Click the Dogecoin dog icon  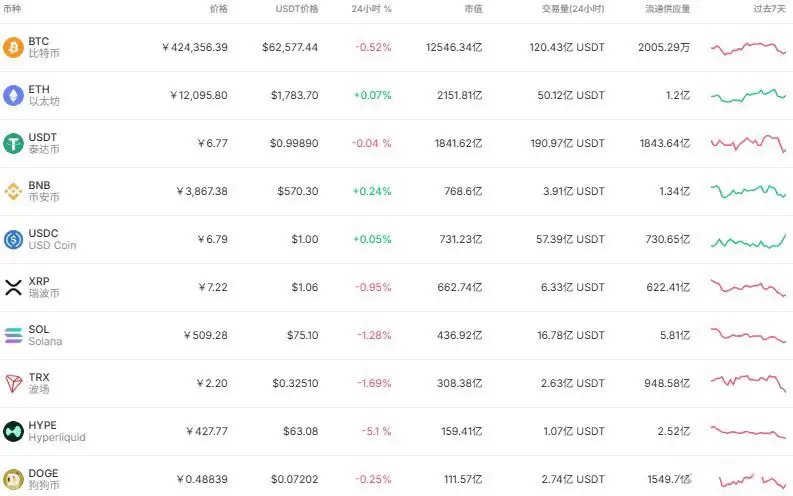coord(13,479)
